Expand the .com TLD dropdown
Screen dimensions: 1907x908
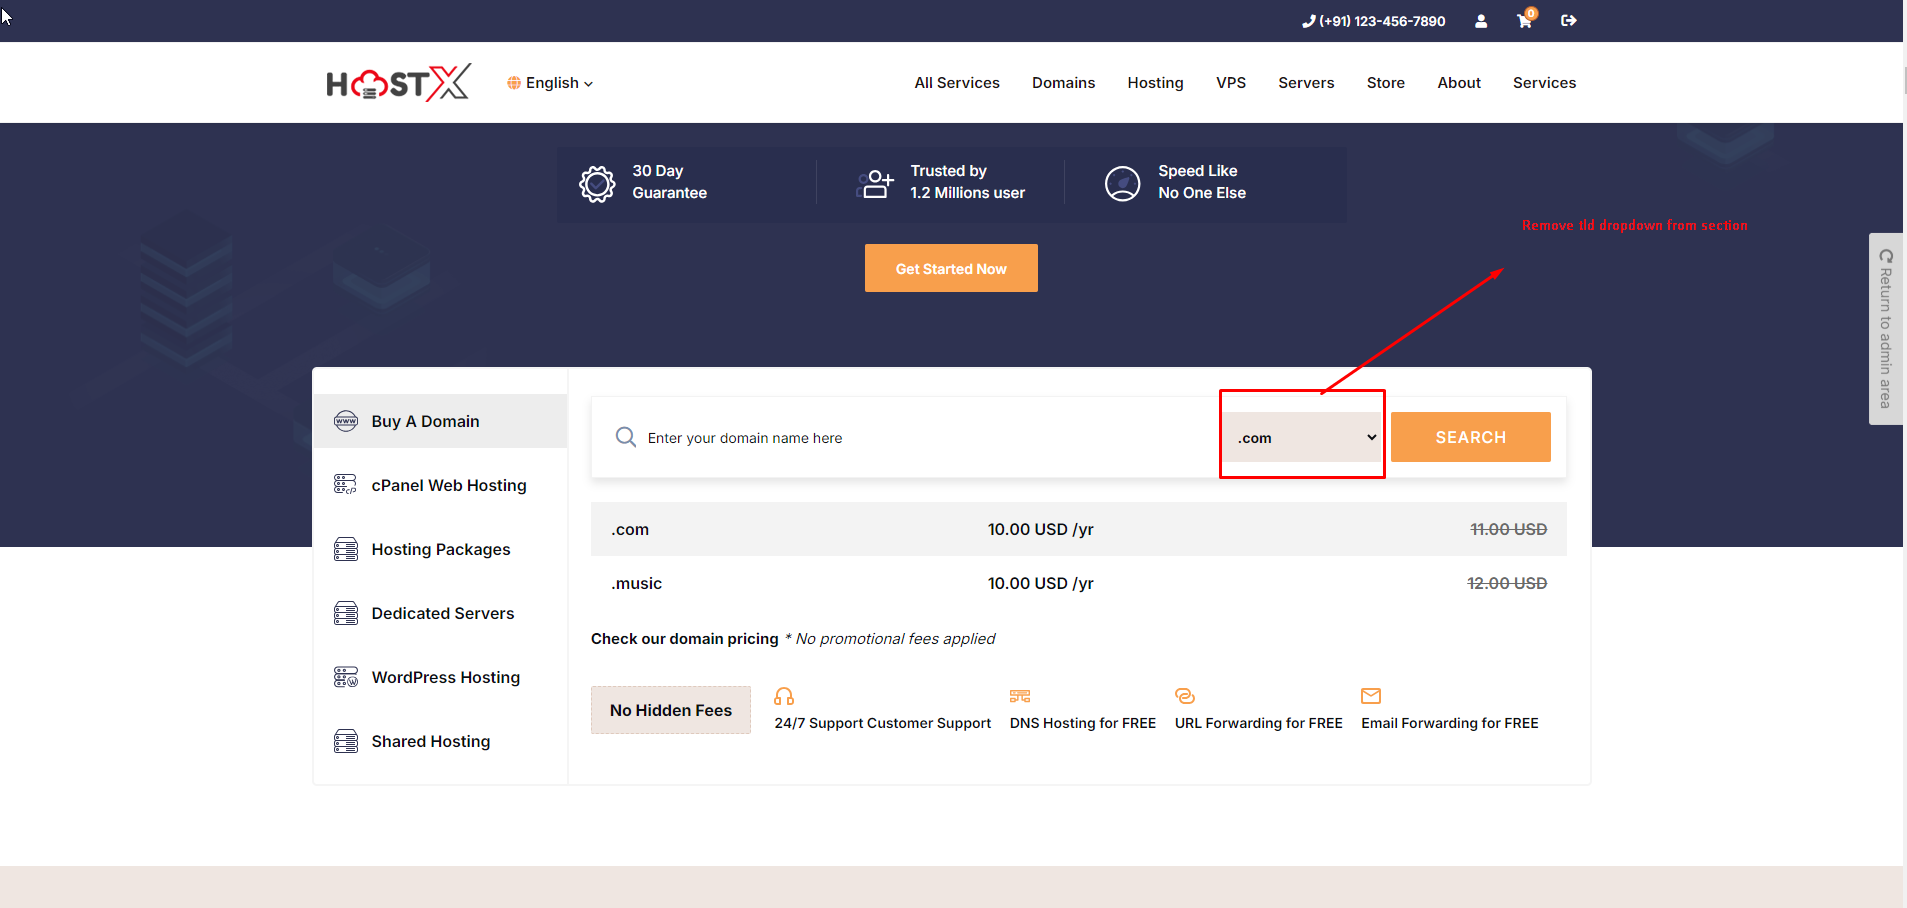point(1304,438)
